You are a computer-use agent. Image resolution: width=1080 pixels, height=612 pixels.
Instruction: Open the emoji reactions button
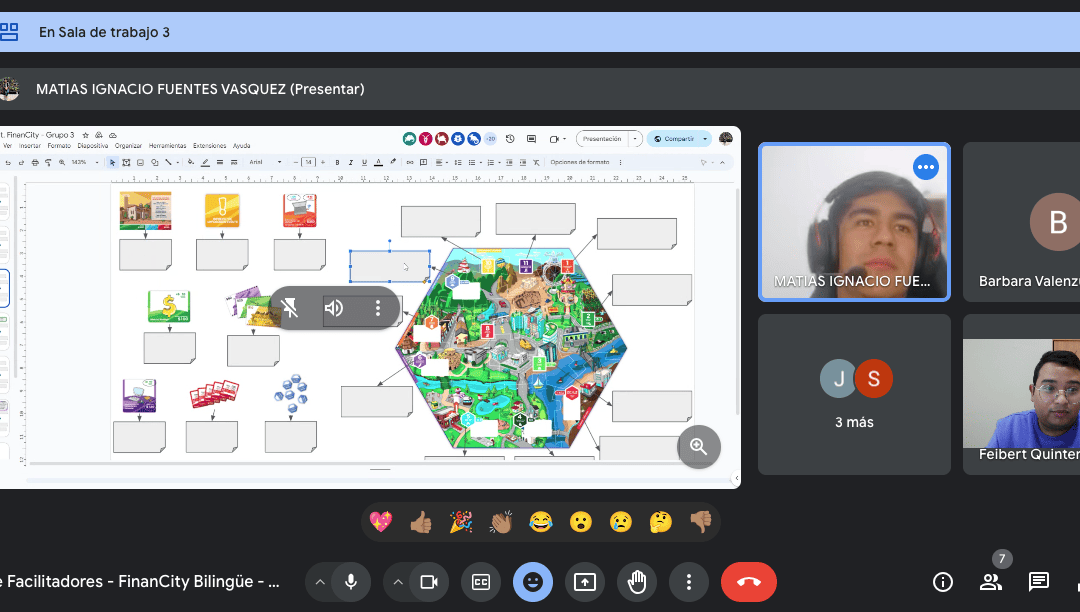coord(532,582)
